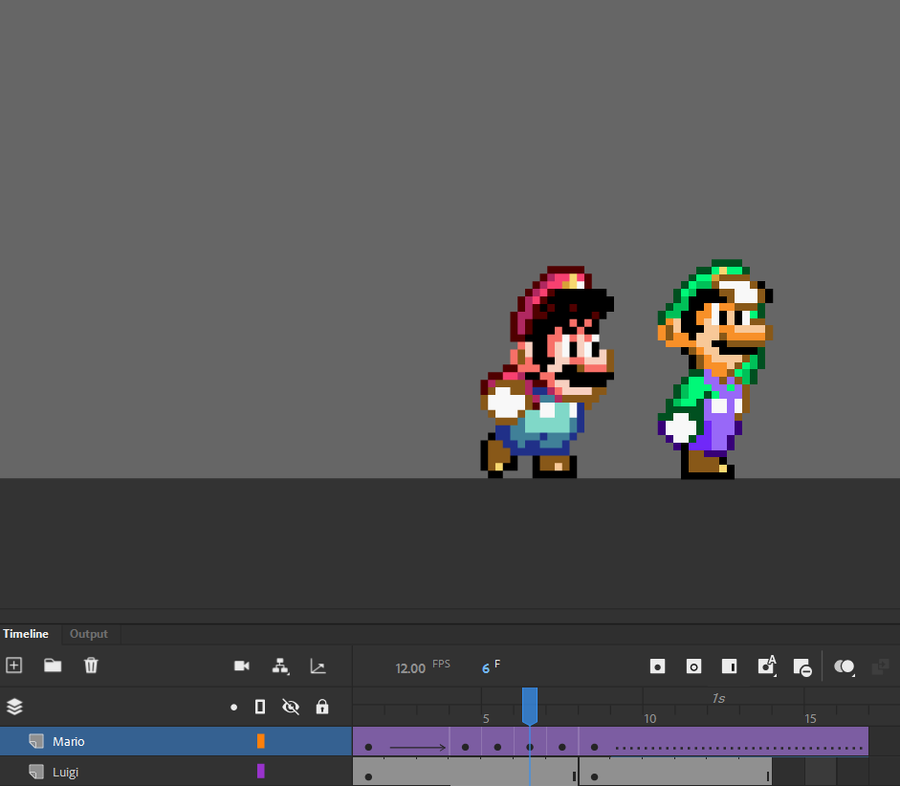Switch to the Output tab
This screenshot has width=900, height=786.
click(88, 634)
